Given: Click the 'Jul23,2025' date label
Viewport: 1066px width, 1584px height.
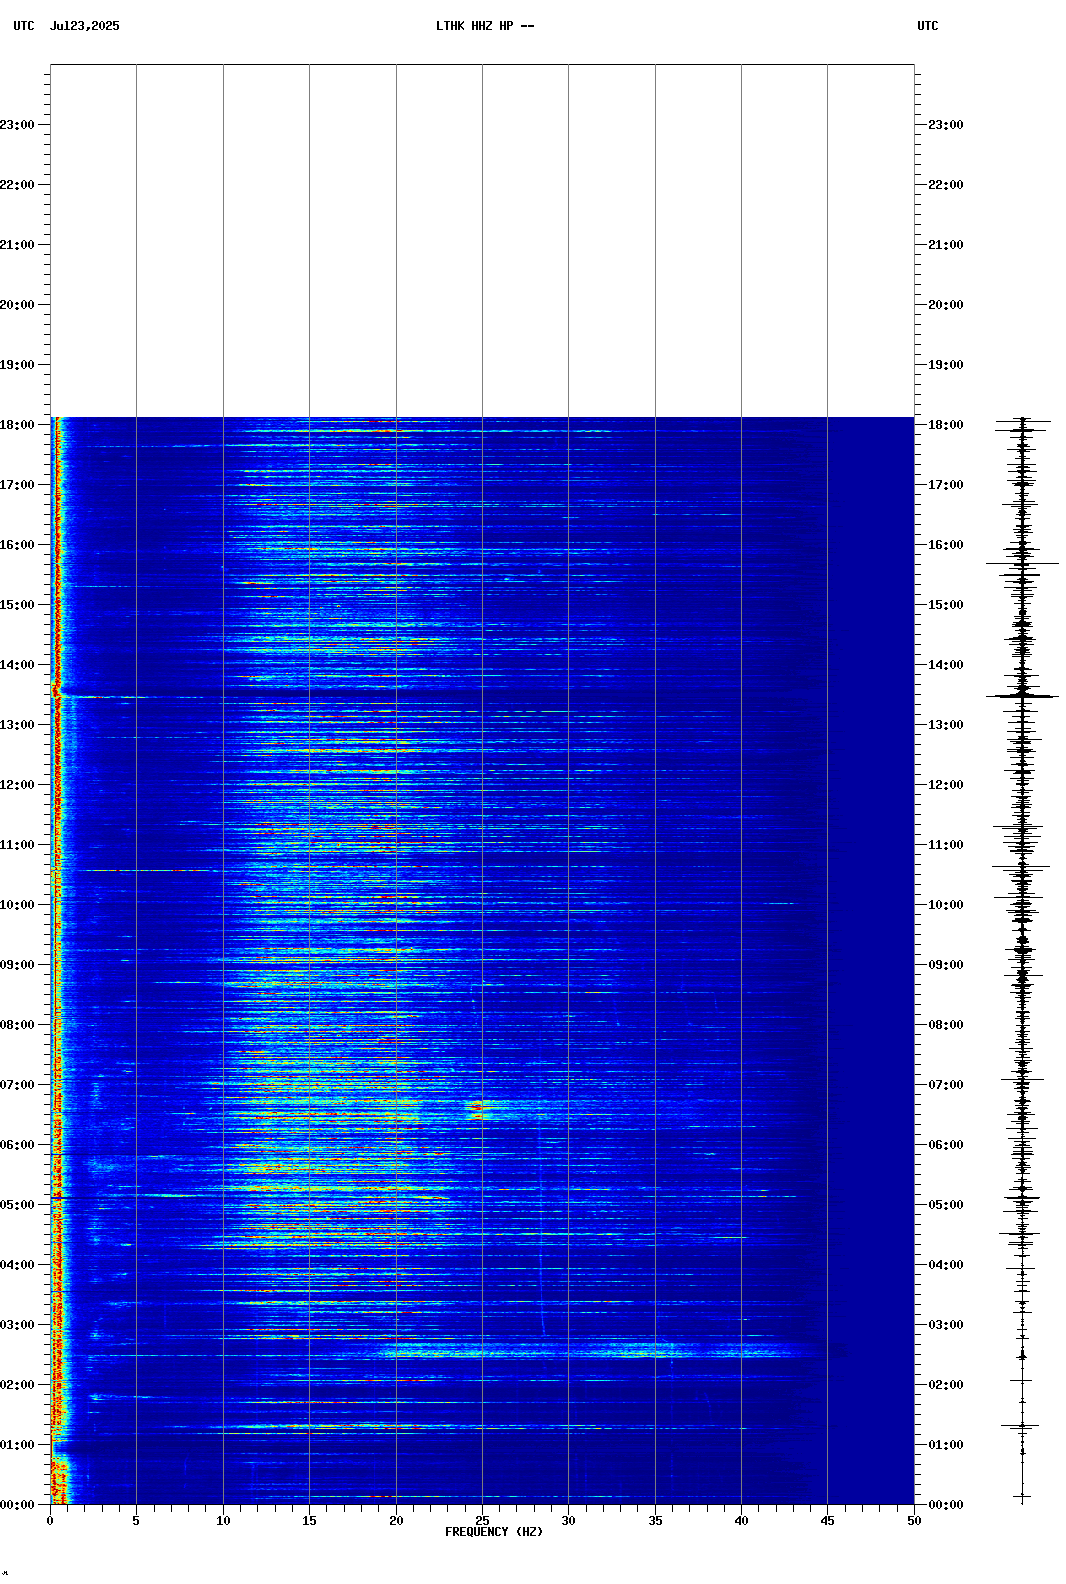Looking at the screenshot, I should coord(84,26).
